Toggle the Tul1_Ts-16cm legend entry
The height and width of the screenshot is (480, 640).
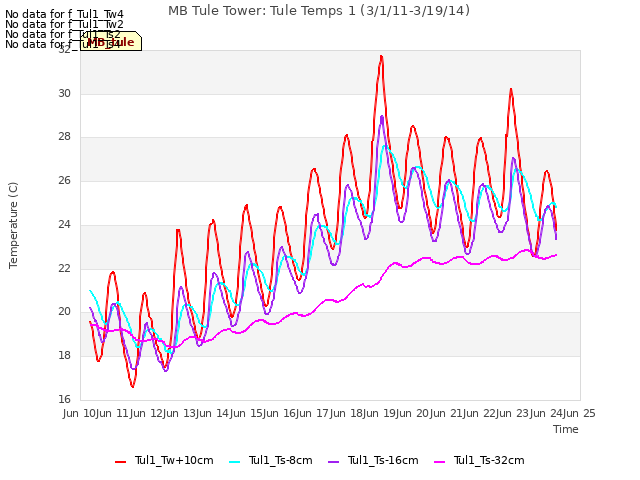coord(373,460)
